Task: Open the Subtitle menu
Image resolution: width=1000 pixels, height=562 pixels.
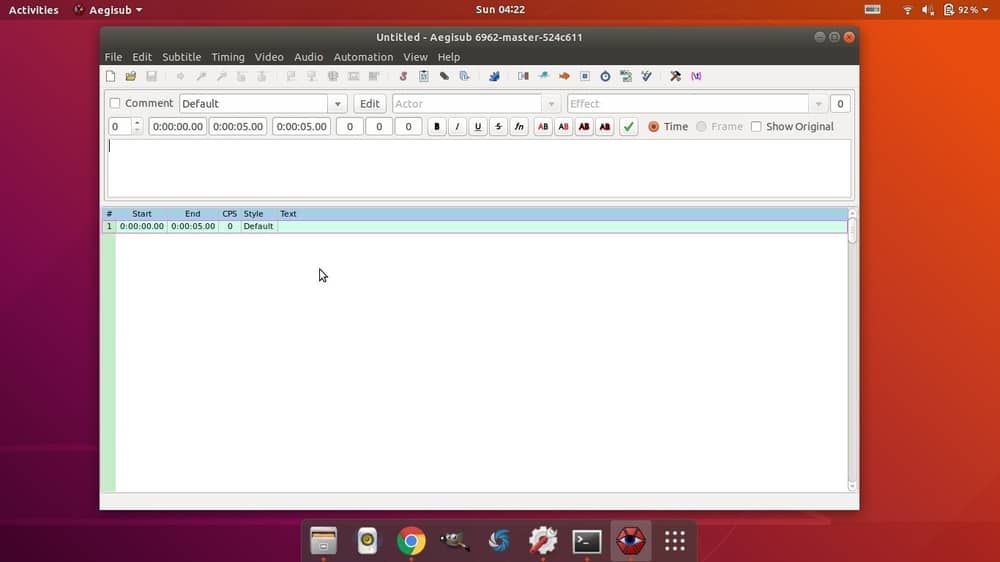Action: [181, 57]
